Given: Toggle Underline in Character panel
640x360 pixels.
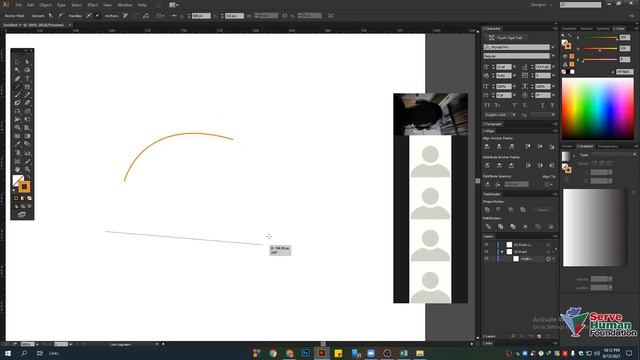Looking at the screenshot, I should [543, 105].
